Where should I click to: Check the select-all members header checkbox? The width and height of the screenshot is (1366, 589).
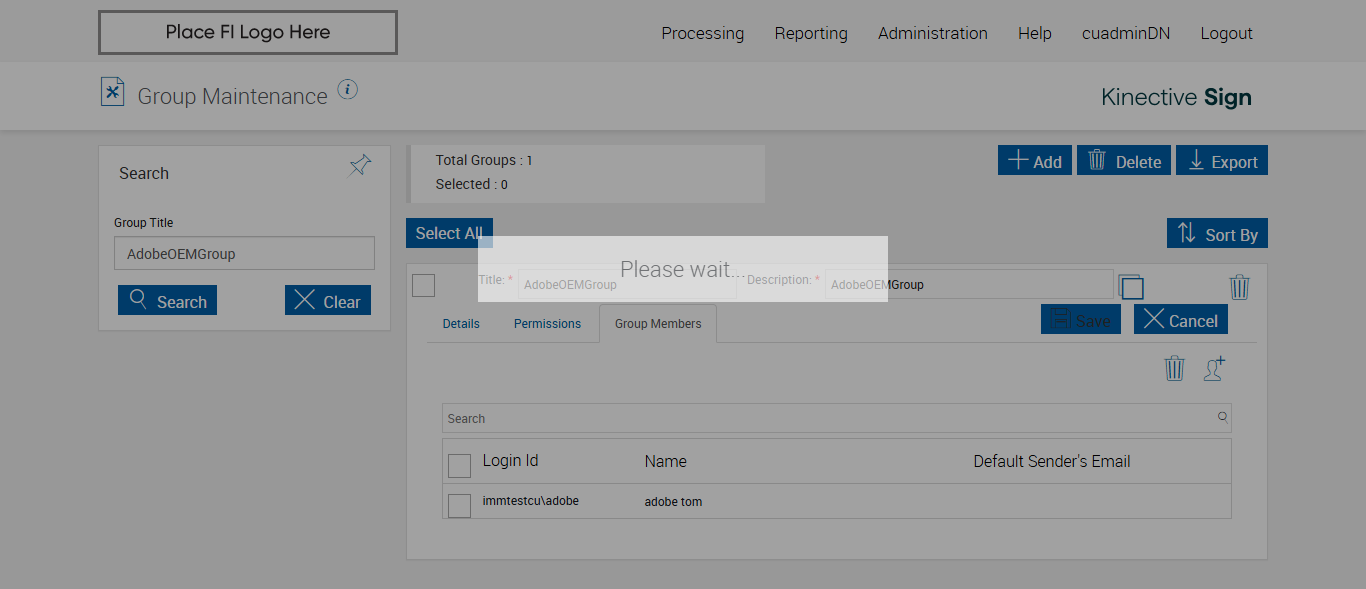pyautogui.click(x=459, y=466)
